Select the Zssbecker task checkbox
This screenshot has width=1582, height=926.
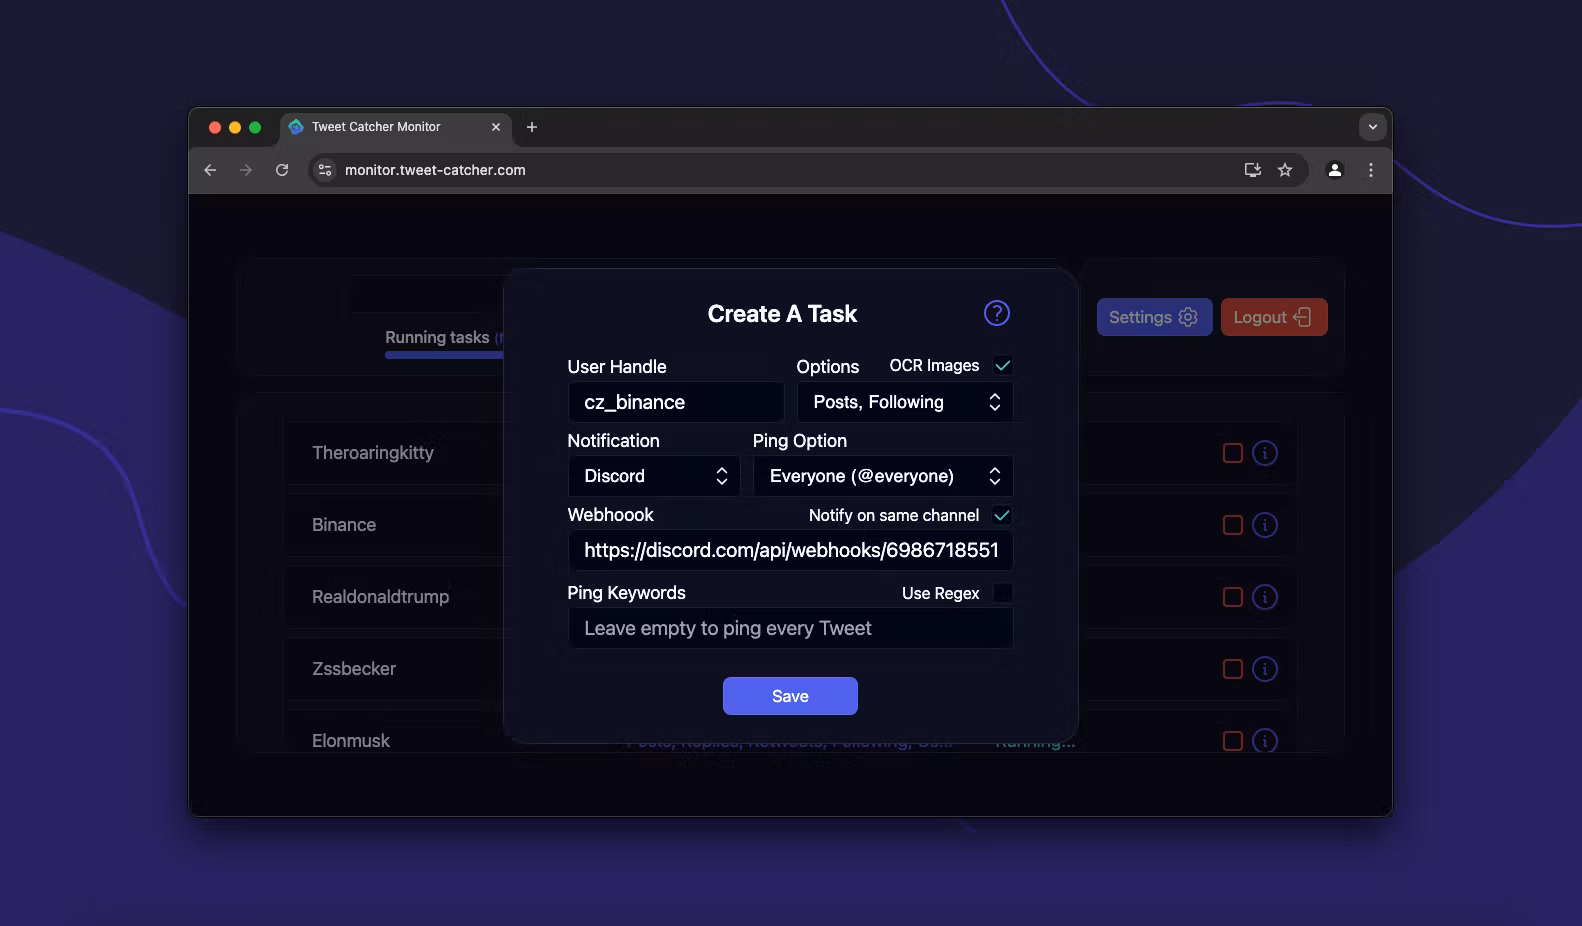tap(1233, 669)
